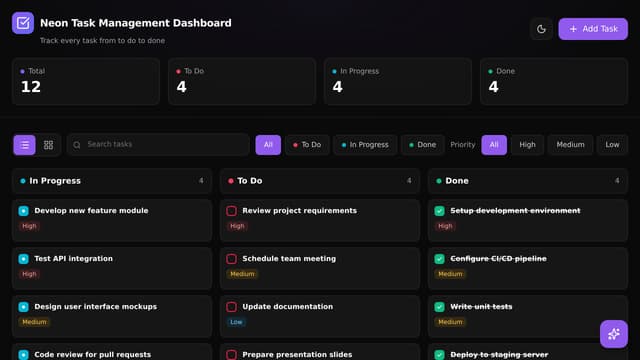Click the subtitle Track every task text
The image size is (640, 360).
[102, 40]
